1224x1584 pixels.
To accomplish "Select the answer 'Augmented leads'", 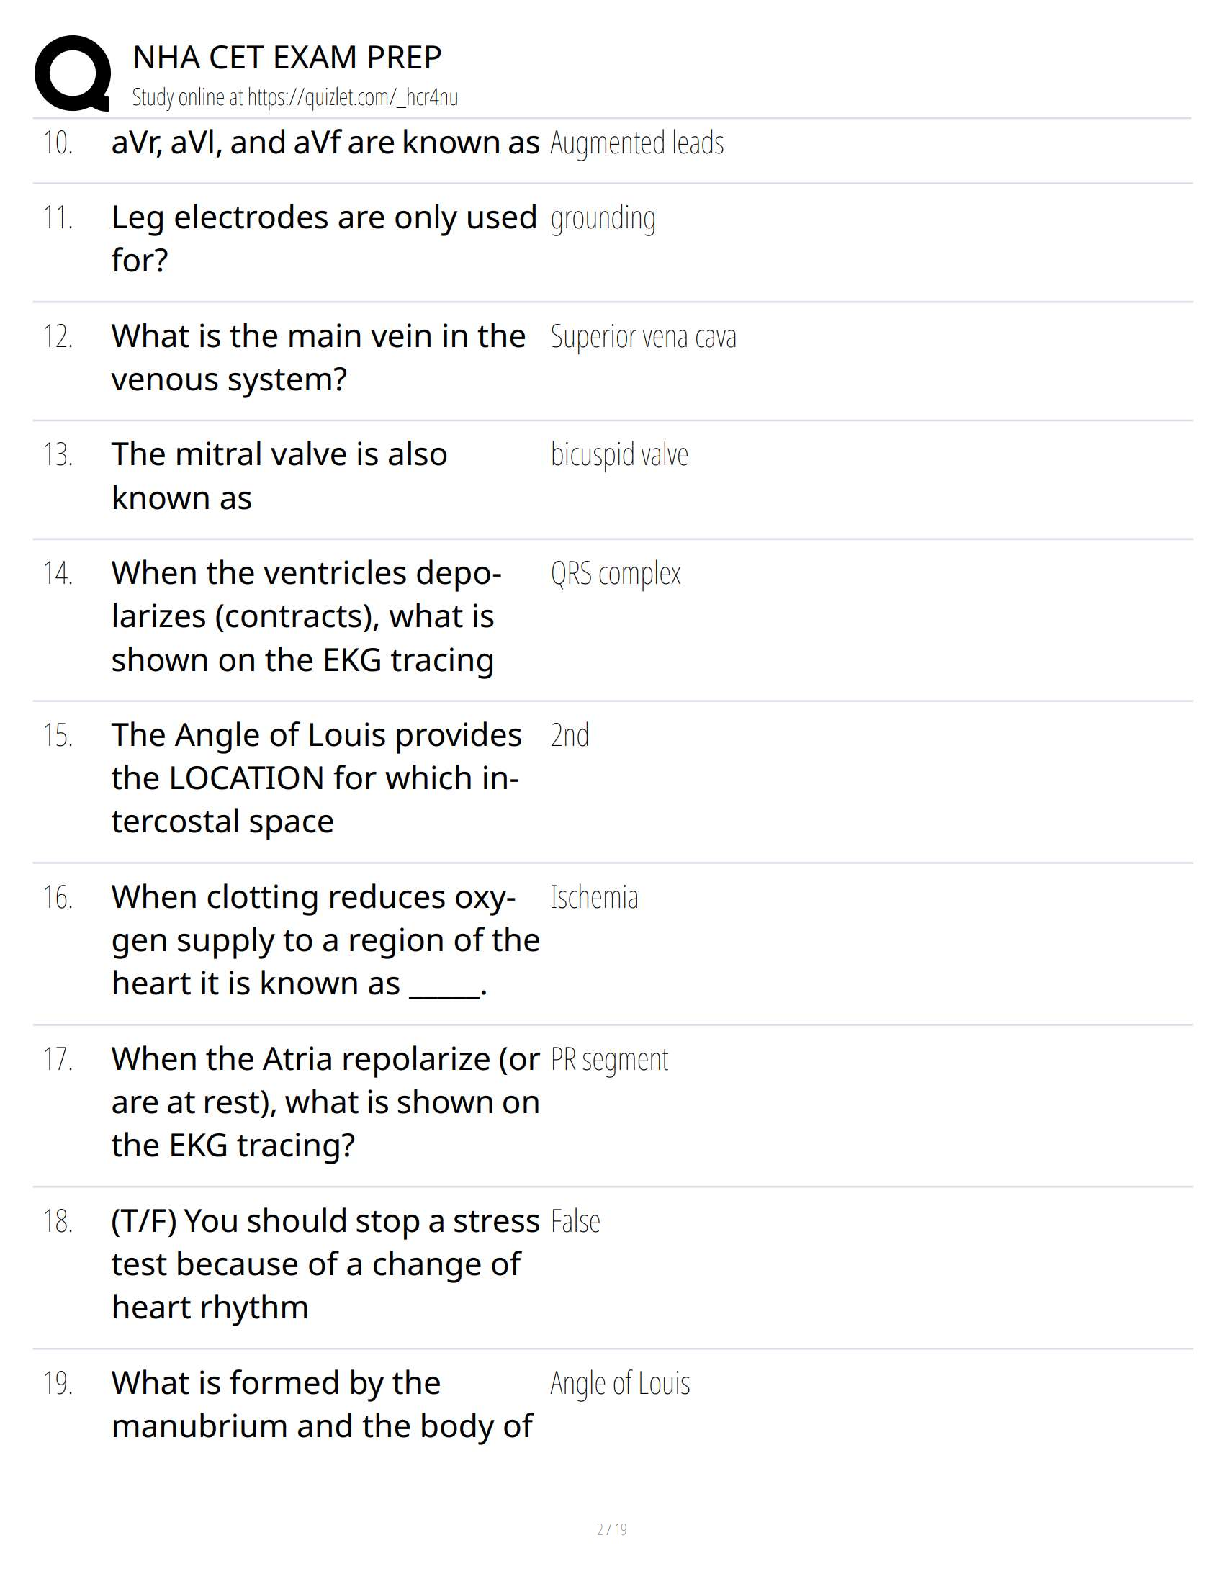I will [637, 144].
